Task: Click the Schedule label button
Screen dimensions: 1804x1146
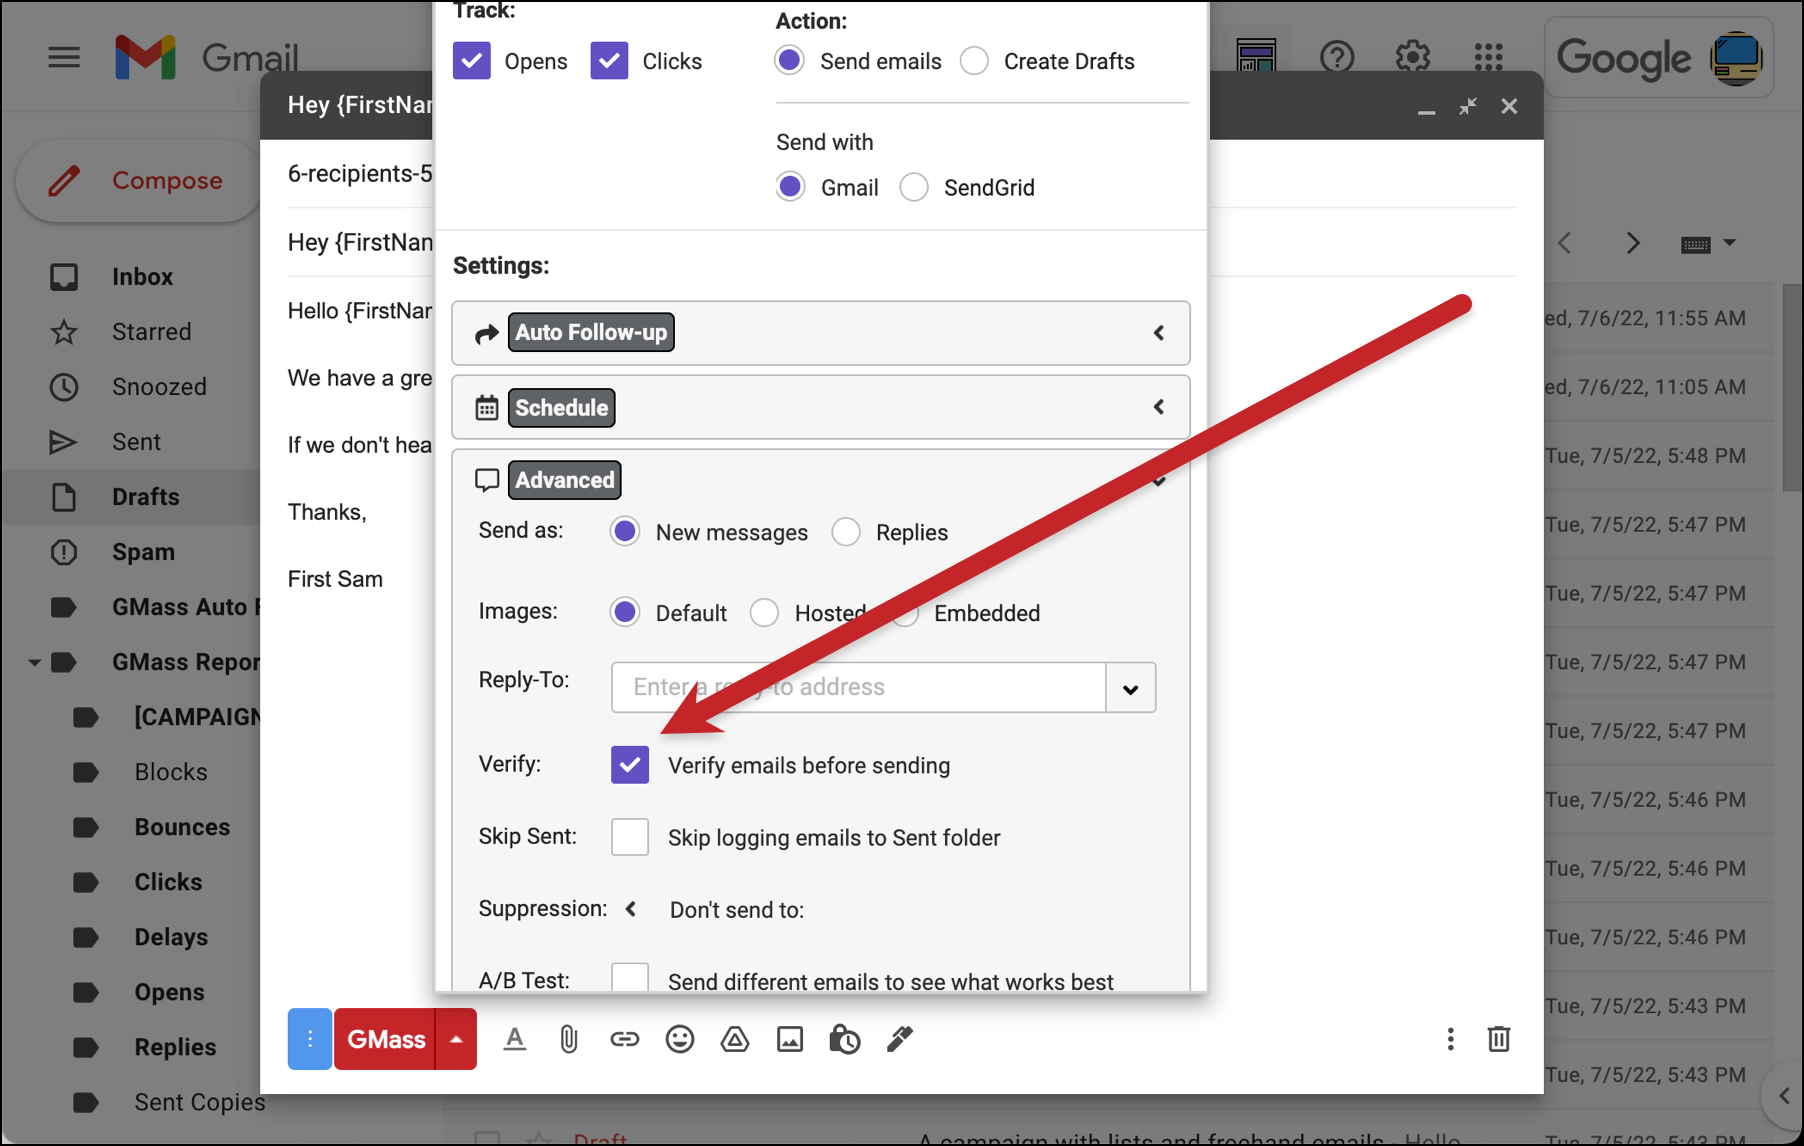Action: [561, 408]
